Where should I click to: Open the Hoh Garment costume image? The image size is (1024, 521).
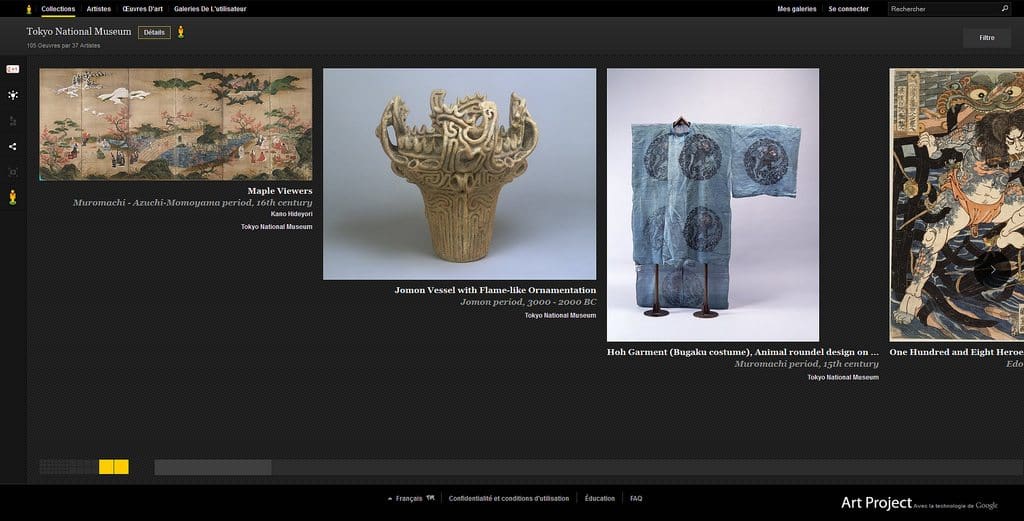(x=712, y=205)
